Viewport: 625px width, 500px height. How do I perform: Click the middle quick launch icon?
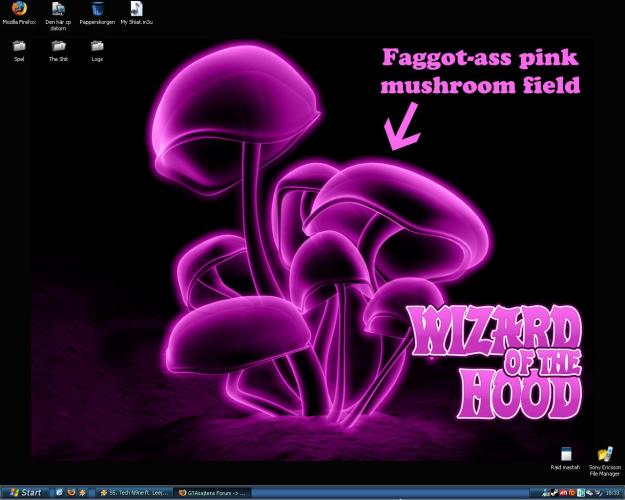[x=71, y=493]
